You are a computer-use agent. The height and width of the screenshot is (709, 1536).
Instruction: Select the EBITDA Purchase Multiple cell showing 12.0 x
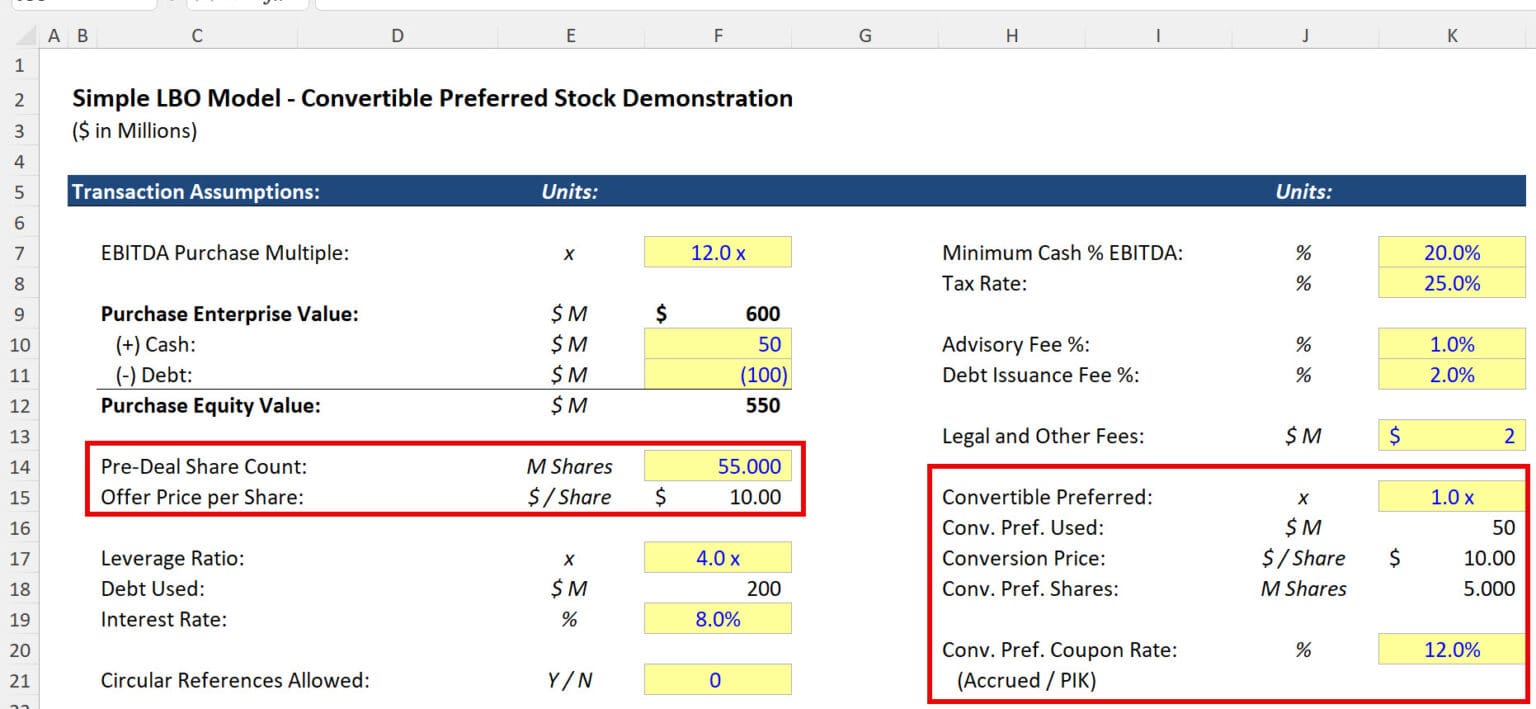[x=717, y=252]
